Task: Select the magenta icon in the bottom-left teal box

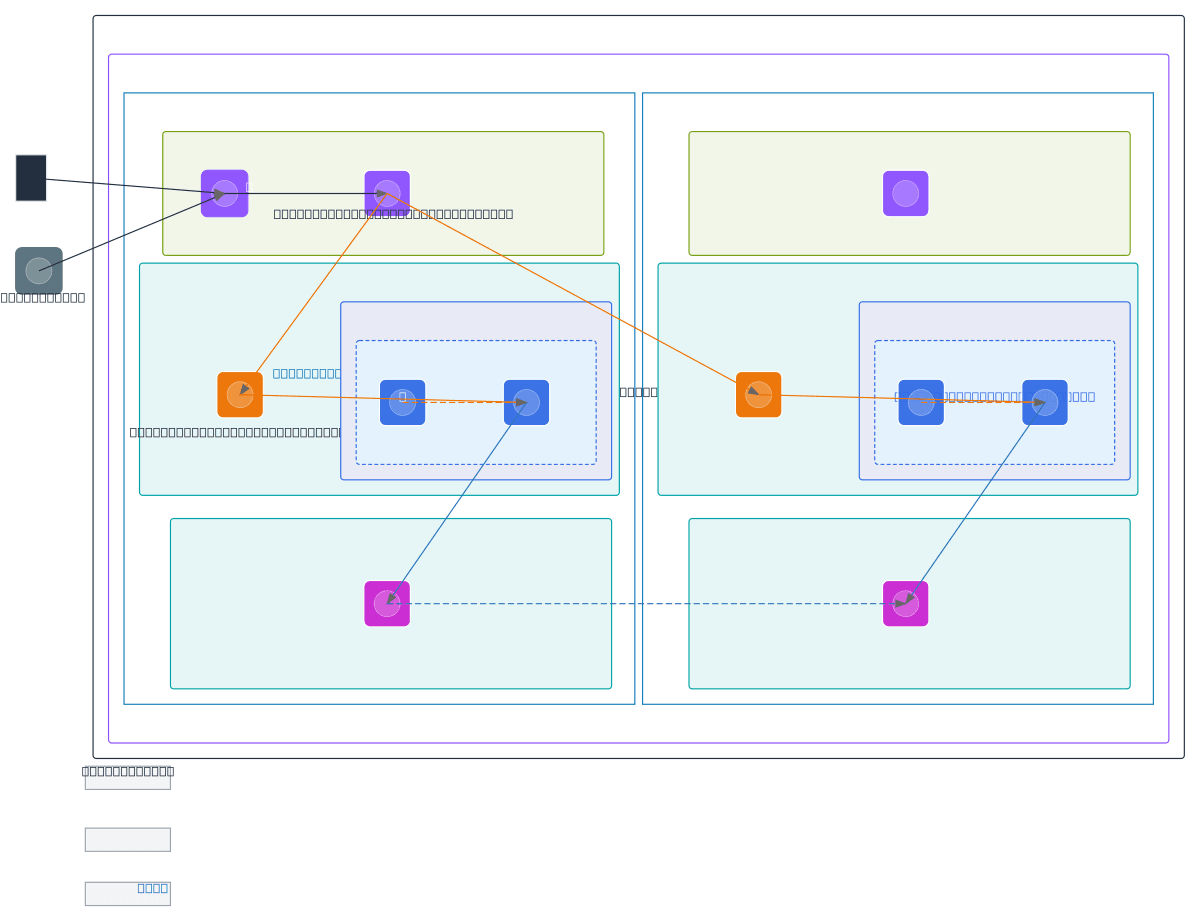Action: [x=387, y=604]
